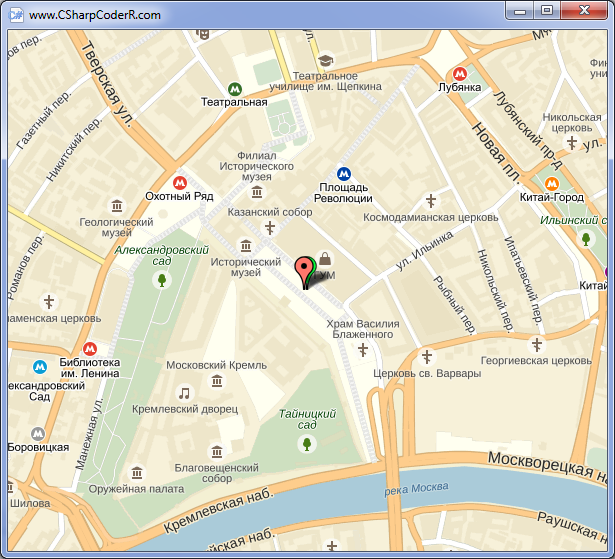Screen dimensions: 615x559
Task: Click the C# application icon in title bar
Action: pos(16,15)
